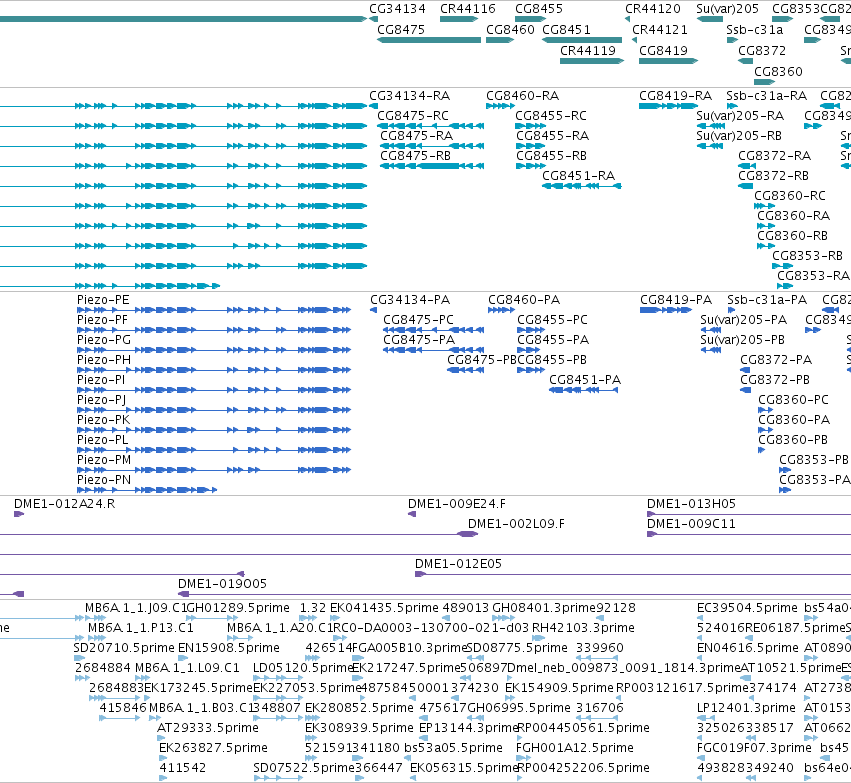Open protein Piezo-PG
Viewport: 851px width, 783px height.
pos(104,341)
